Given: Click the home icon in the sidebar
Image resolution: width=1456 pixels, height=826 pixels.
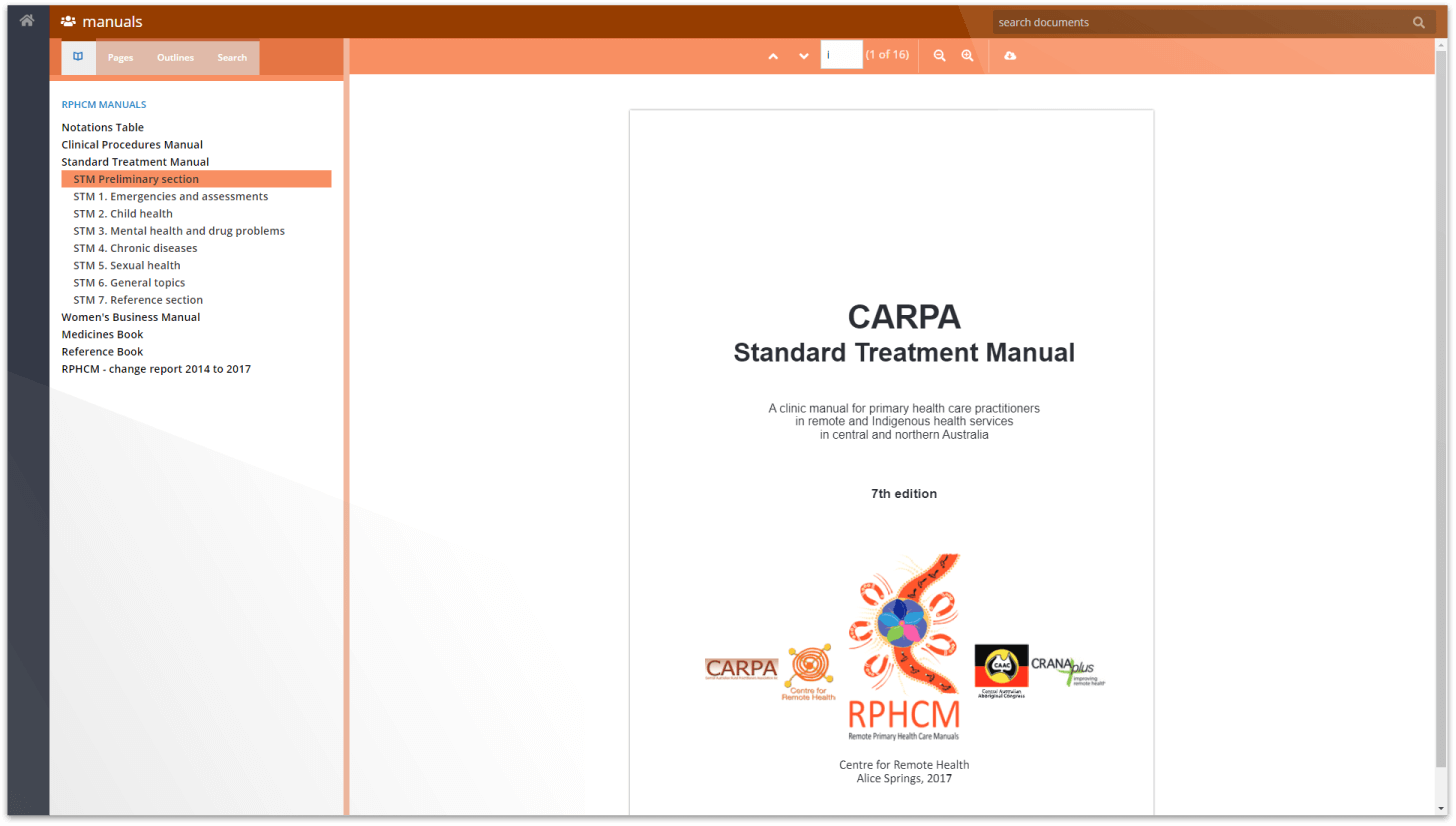Looking at the screenshot, I should (x=27, y=20).
